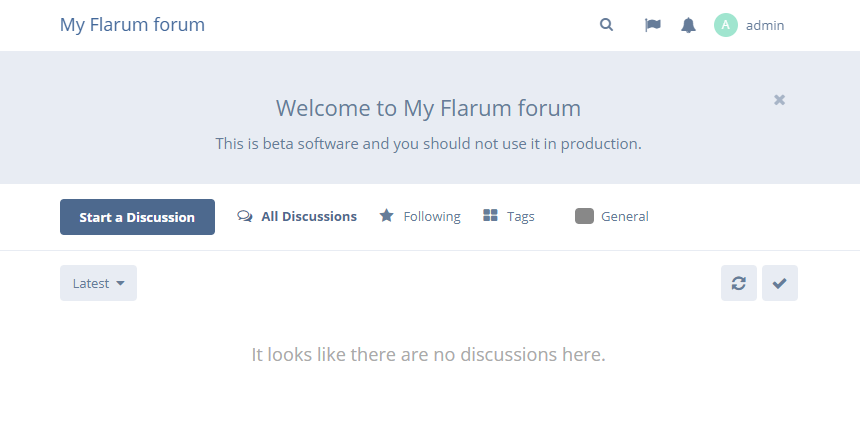Dismiss the welcome banner

[779, 100]
